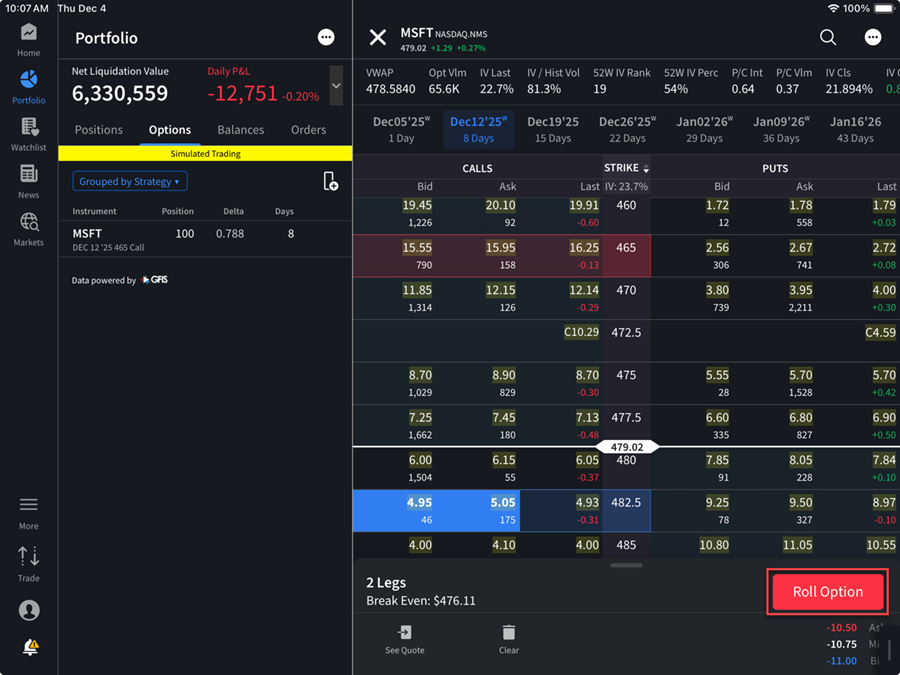
Task: Switch to the Balances tab
Action: [x=241, y=130]
